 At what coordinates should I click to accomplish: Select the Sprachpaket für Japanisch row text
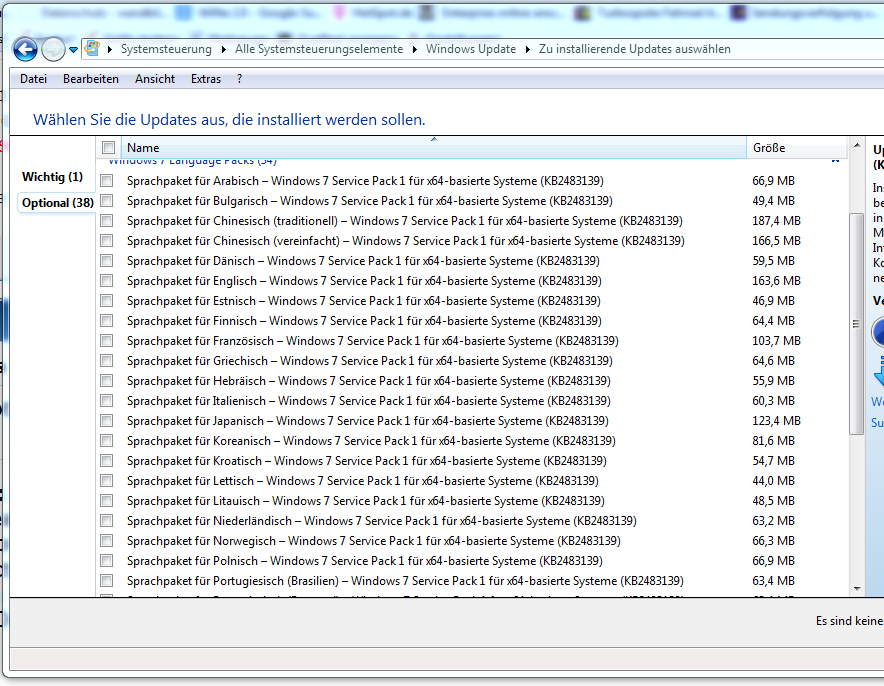click(368, 421)
